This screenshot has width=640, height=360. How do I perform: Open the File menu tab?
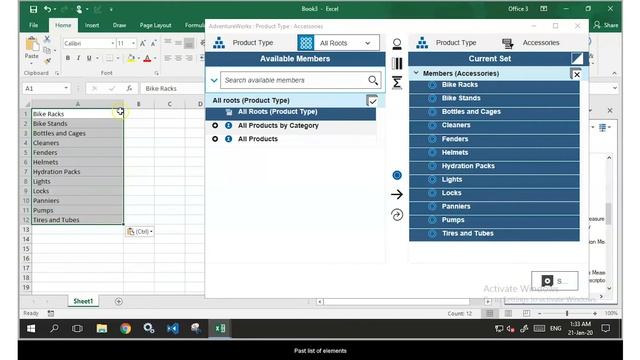[x=33, y=25]
